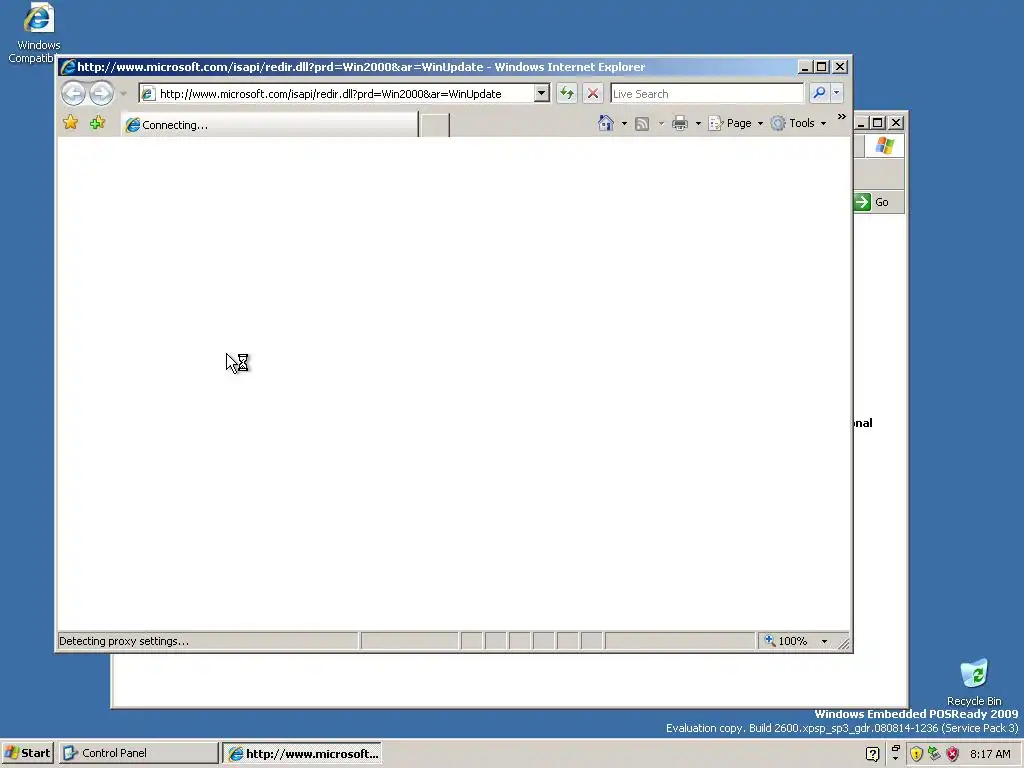Screen dimensions: 1024x768
Task: Click the Home page icon
Action: [605, 123]
